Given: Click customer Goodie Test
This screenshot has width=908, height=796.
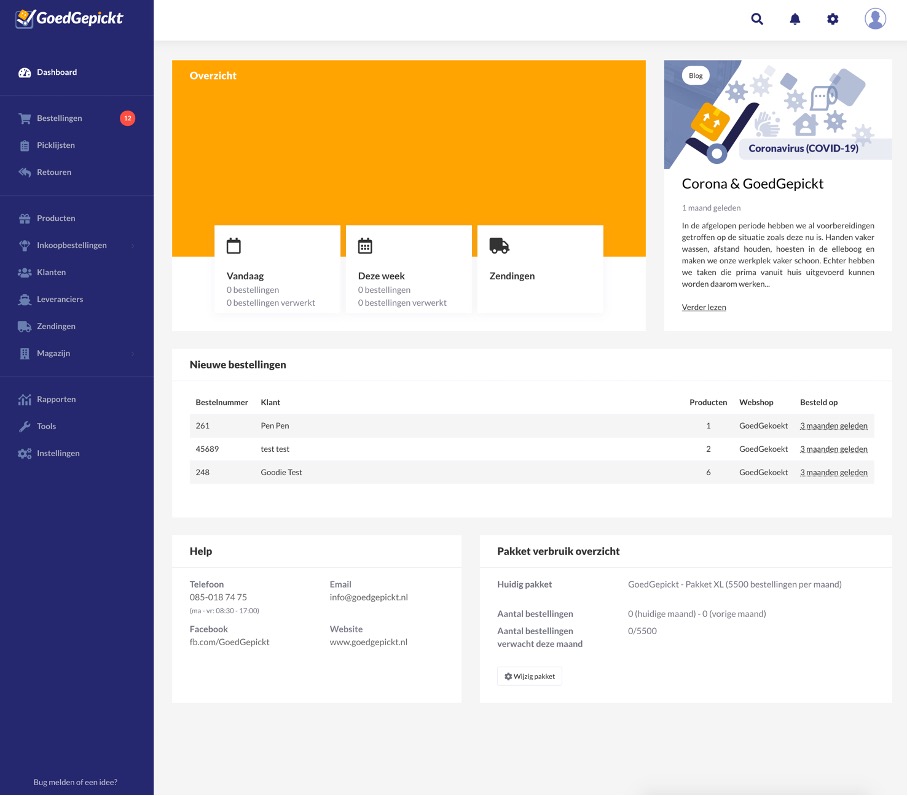Looking at the screenshot, I should [x=281, y=472].
